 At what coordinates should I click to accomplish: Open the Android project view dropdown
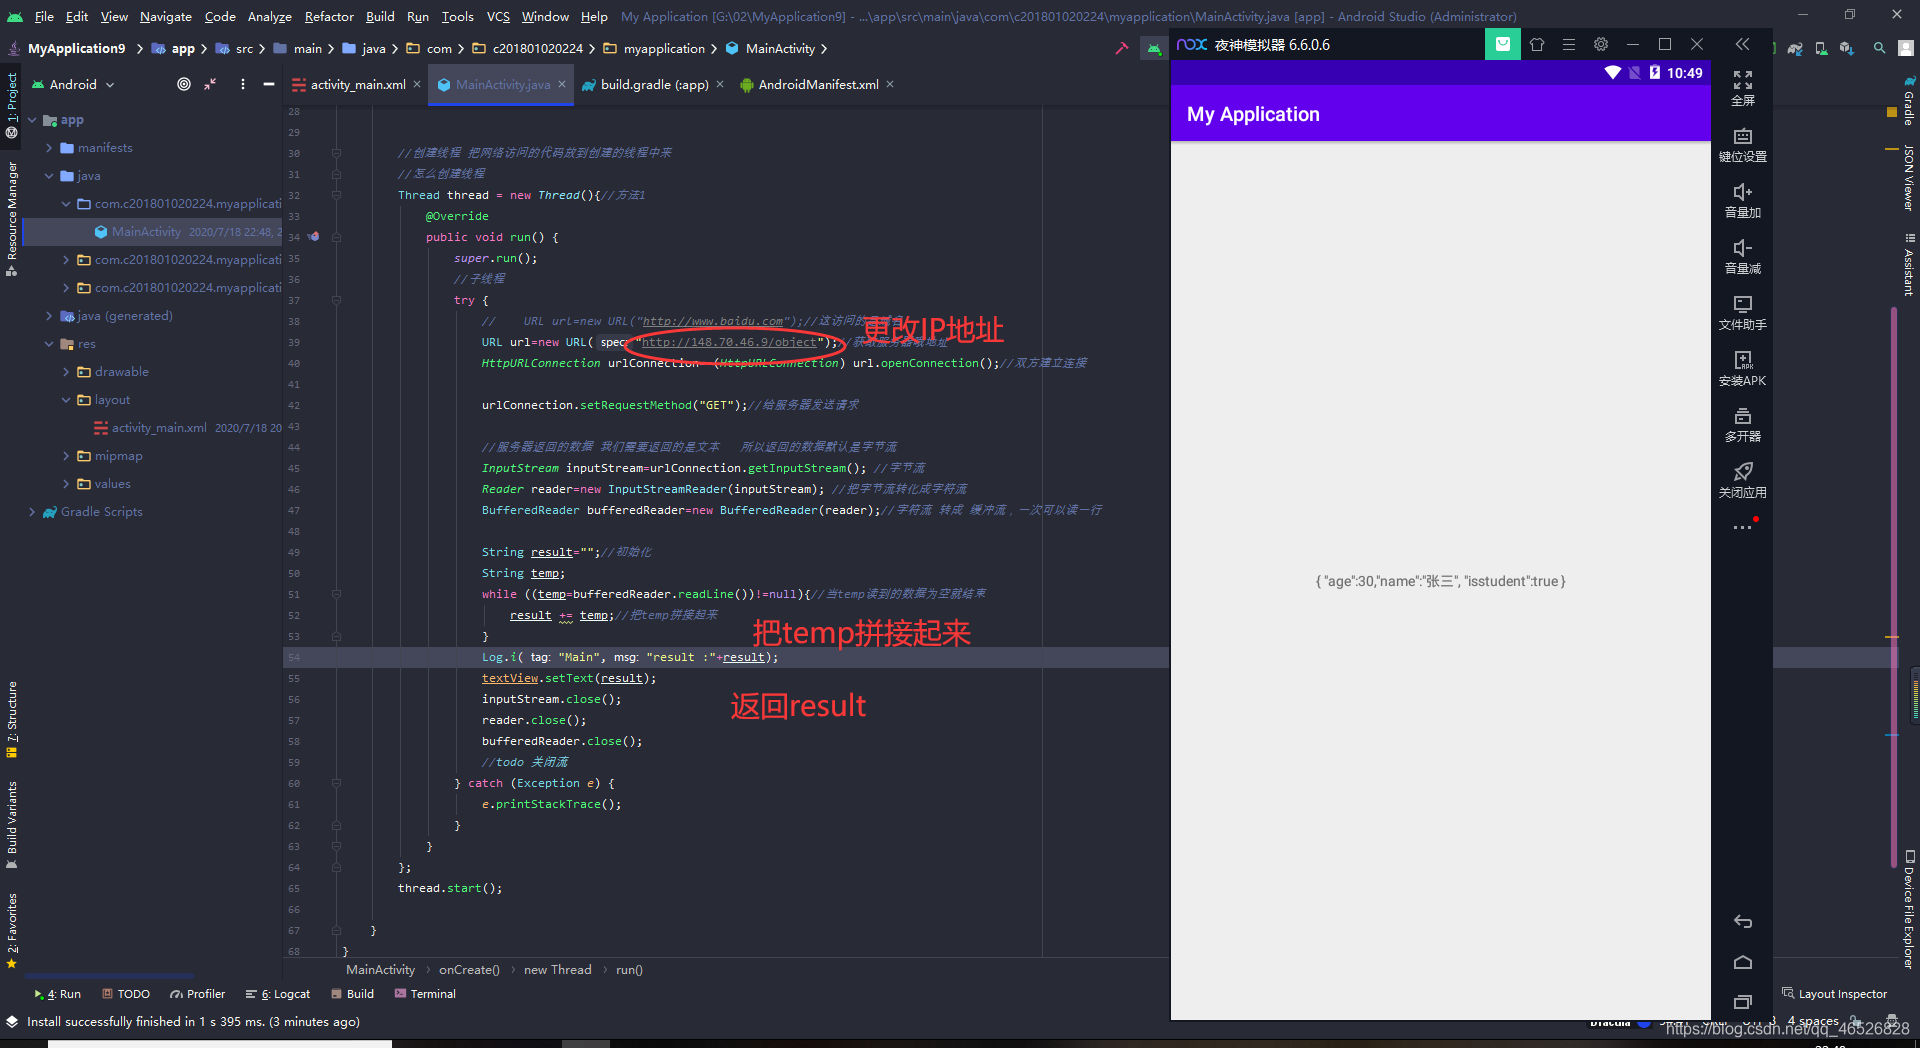pos(74,84)
